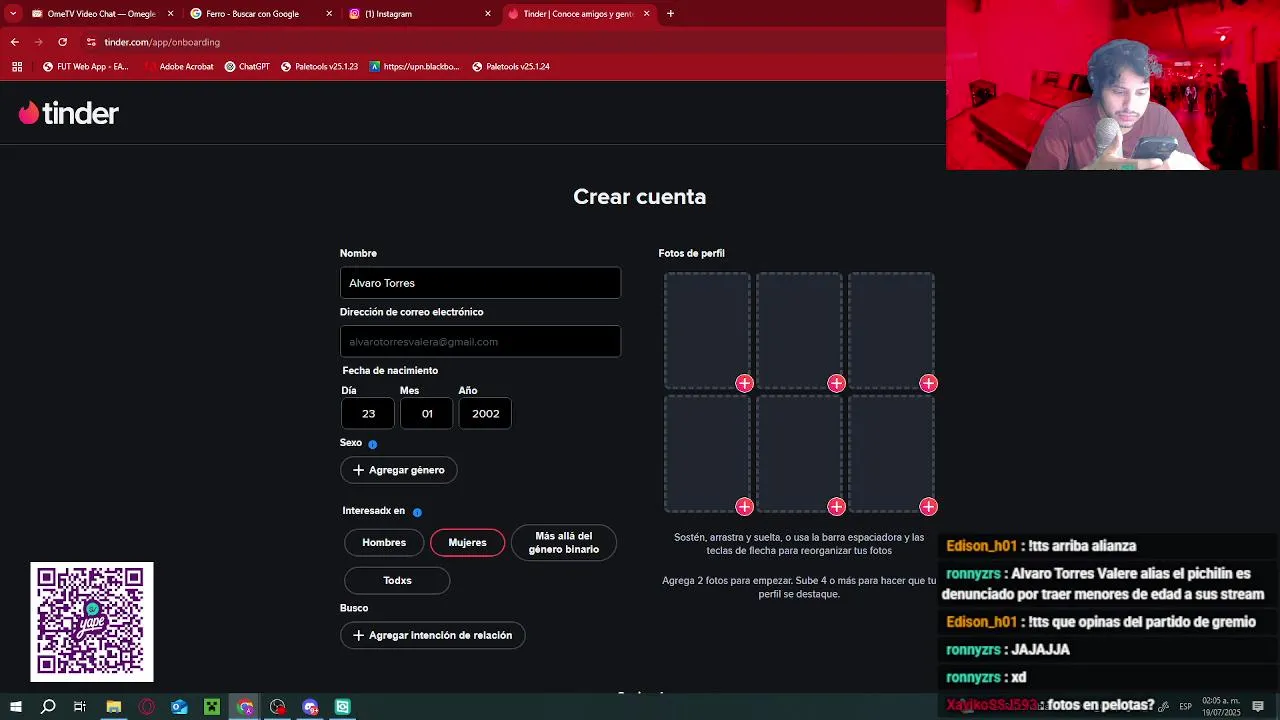Click the Yape QR code image
Viewport: 1280px width, 720px height.
point(92,622)
